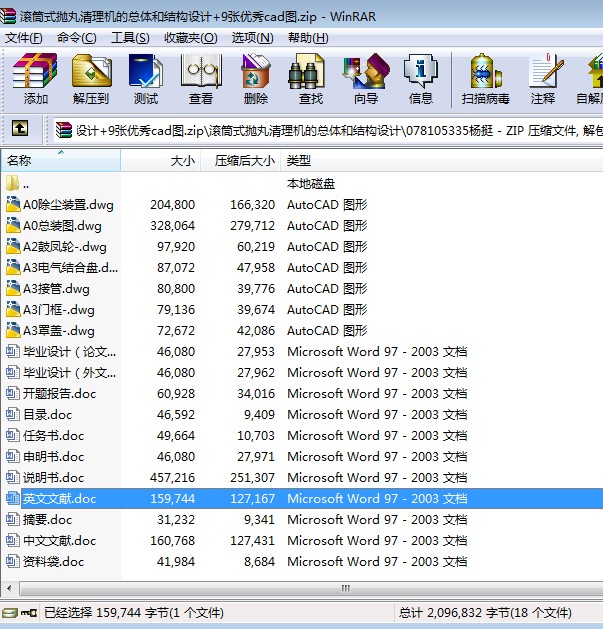
Task: Click the packed size value 251,307
Action: (x=252, y=477)
